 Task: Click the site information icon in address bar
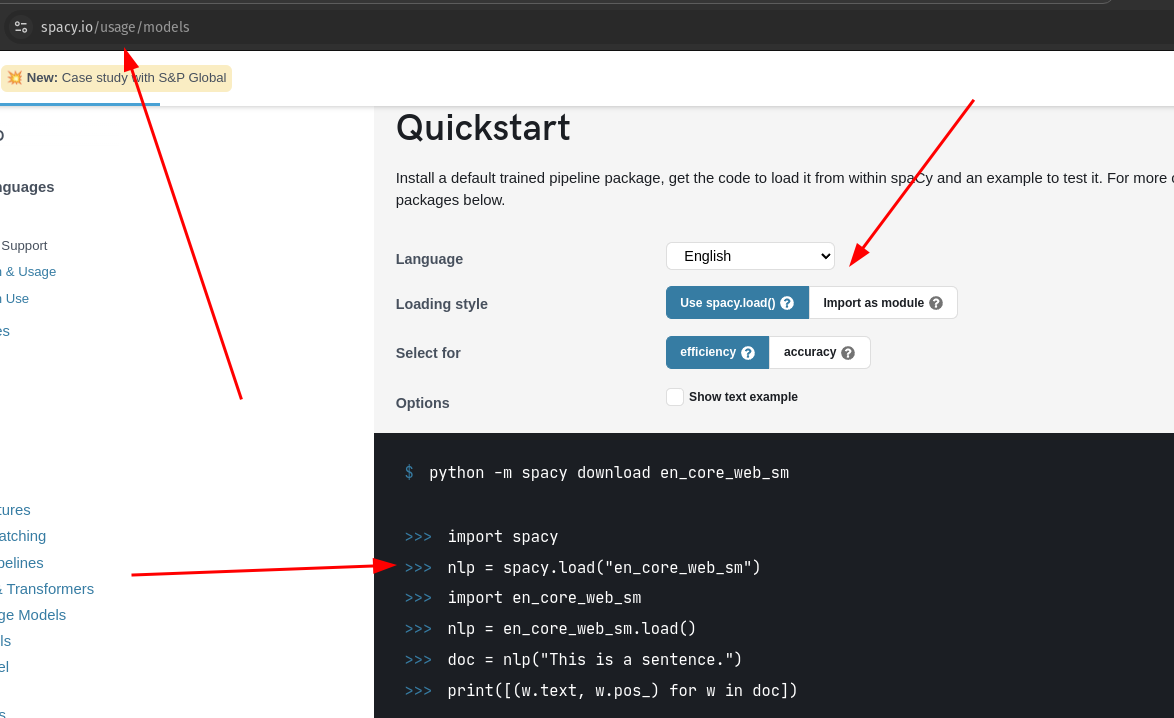click(21, 27)
